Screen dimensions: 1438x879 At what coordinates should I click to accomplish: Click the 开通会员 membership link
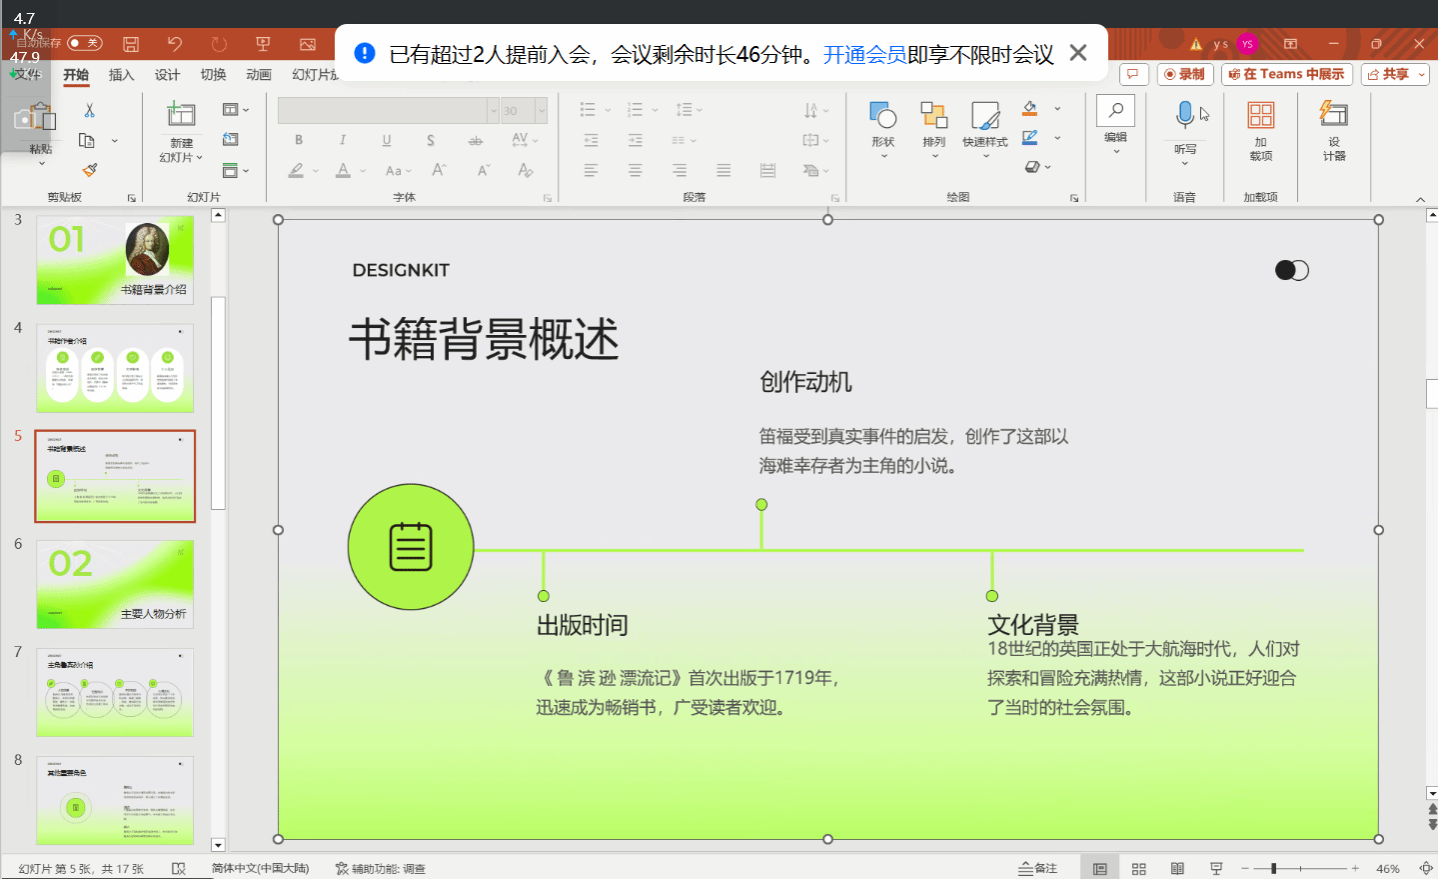tap(864, 54)
